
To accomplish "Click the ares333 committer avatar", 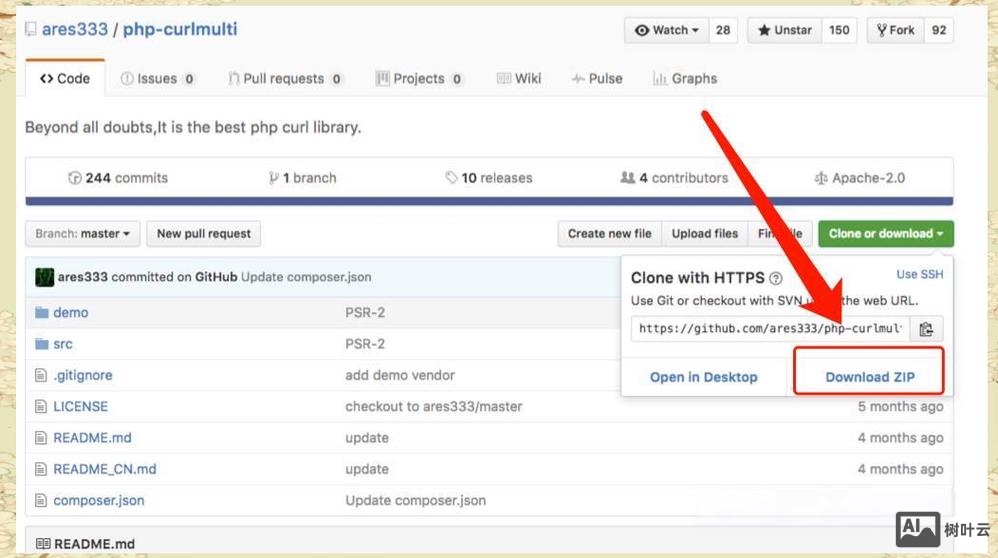I will pyautogui.click(x=44, y=277).
